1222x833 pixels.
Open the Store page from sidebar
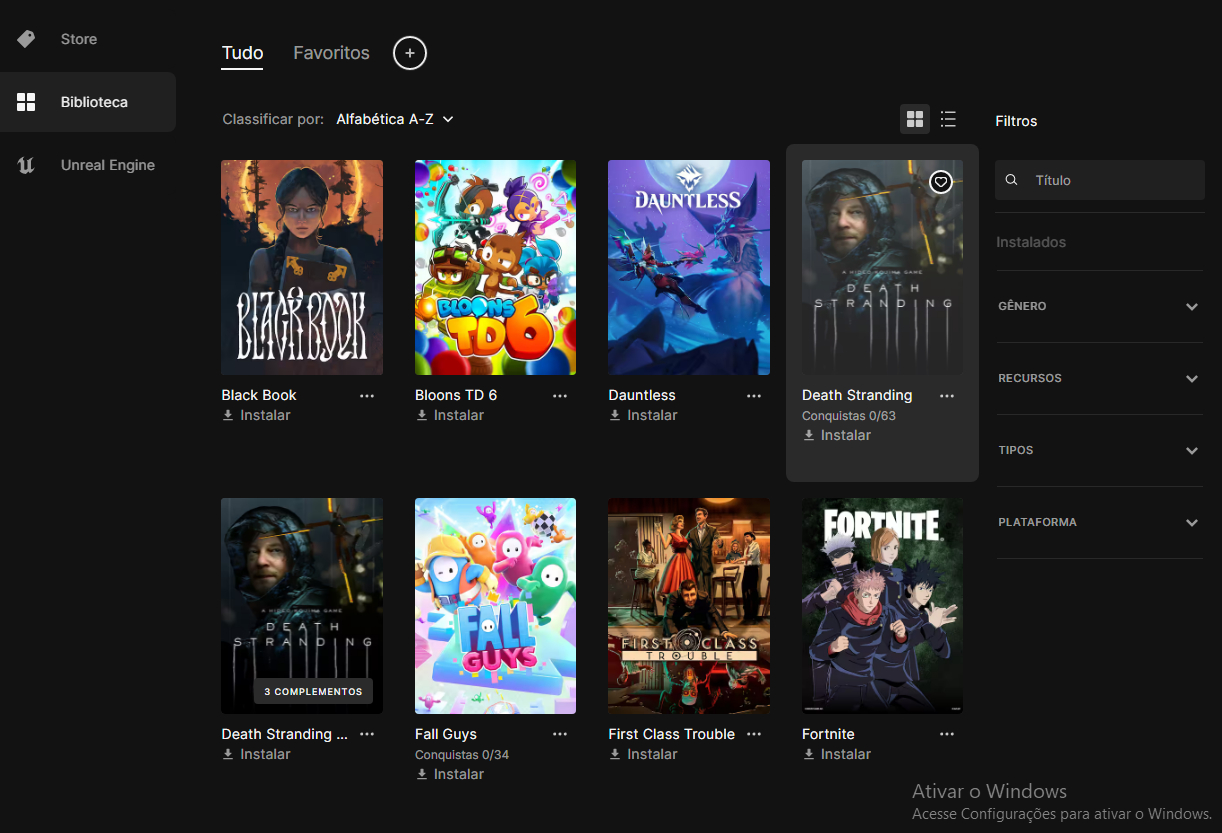coord(78,39)
